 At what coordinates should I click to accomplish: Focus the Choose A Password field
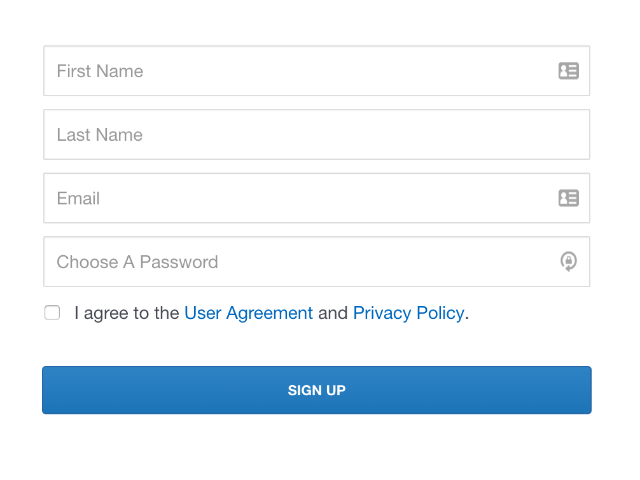click(x=317, y=262)
